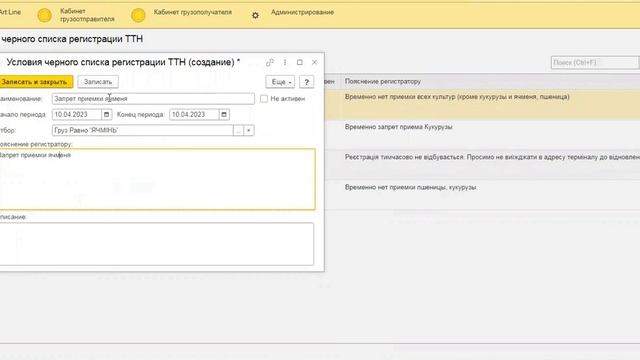
Task: Click in the Описание text area
Action: 157,244
